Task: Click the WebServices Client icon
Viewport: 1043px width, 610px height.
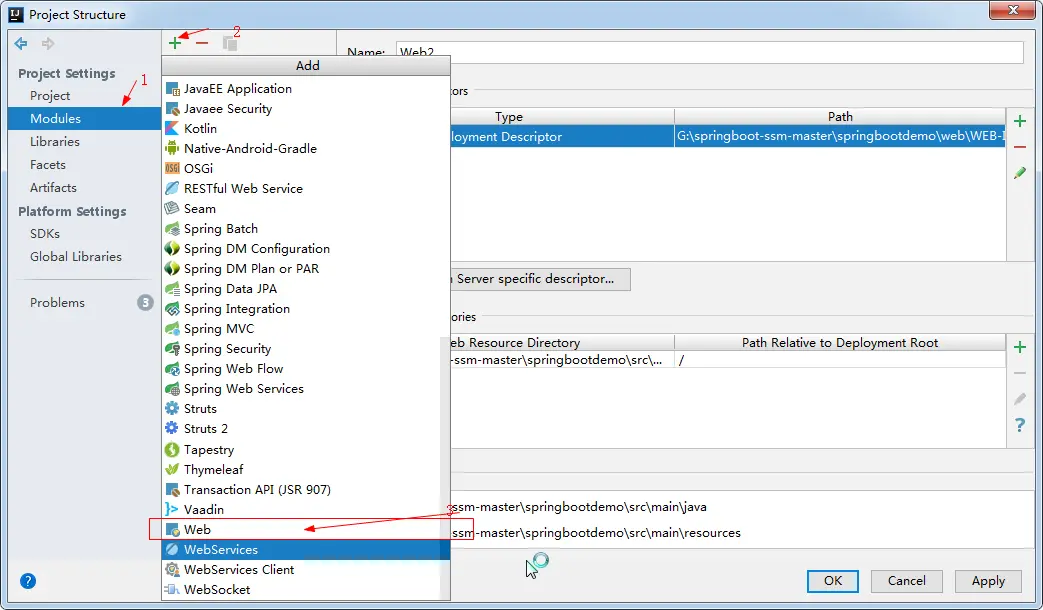Action: point(172,569)
